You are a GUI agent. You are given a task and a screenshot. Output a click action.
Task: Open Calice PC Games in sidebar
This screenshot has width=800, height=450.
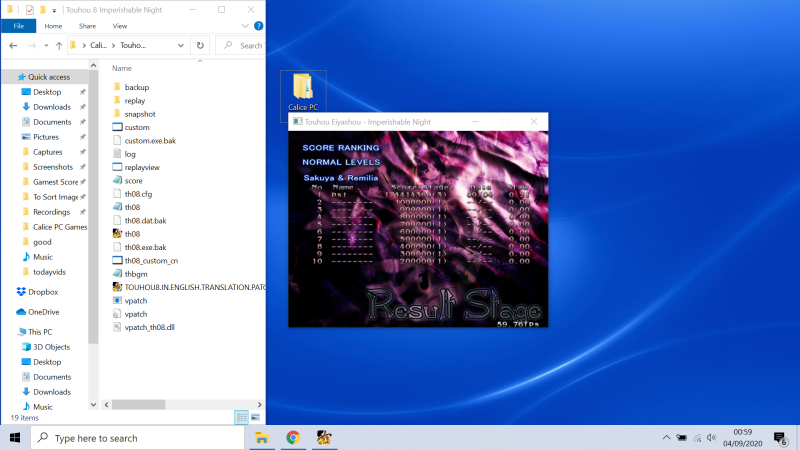pyautogui.click(x=60, y=227)
